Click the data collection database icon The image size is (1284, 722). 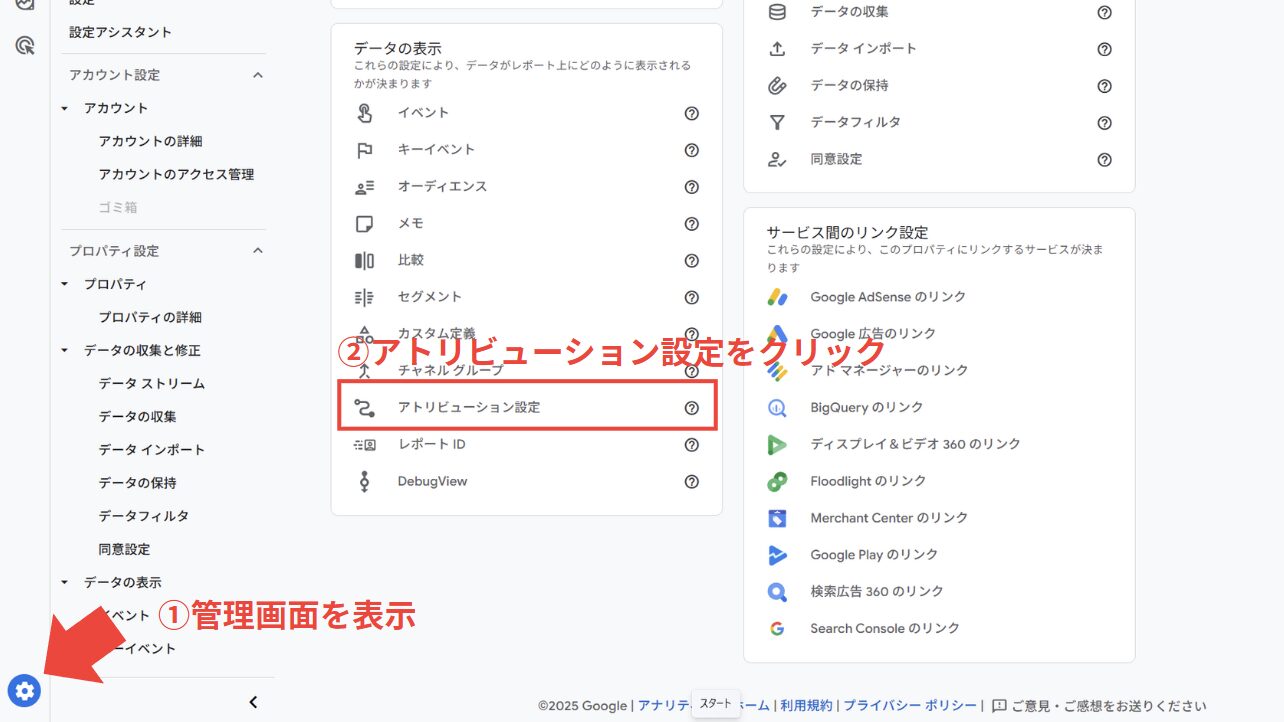tap(777, 12)
